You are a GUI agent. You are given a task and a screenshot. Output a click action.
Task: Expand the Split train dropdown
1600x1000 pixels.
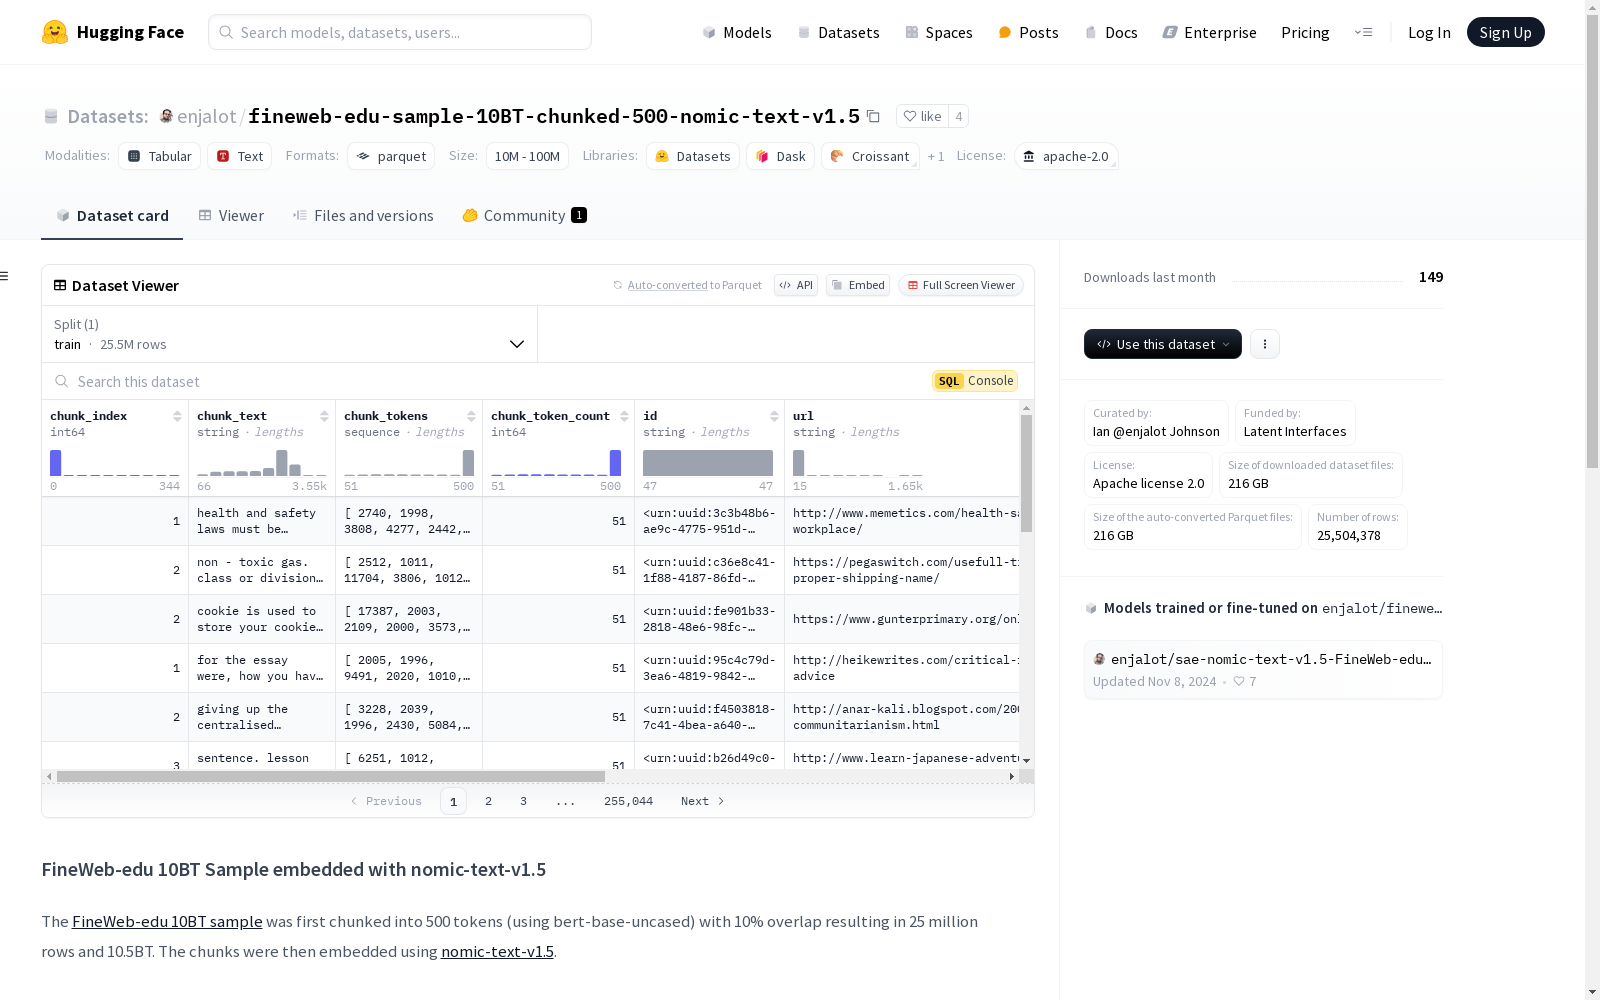[290, 334]
